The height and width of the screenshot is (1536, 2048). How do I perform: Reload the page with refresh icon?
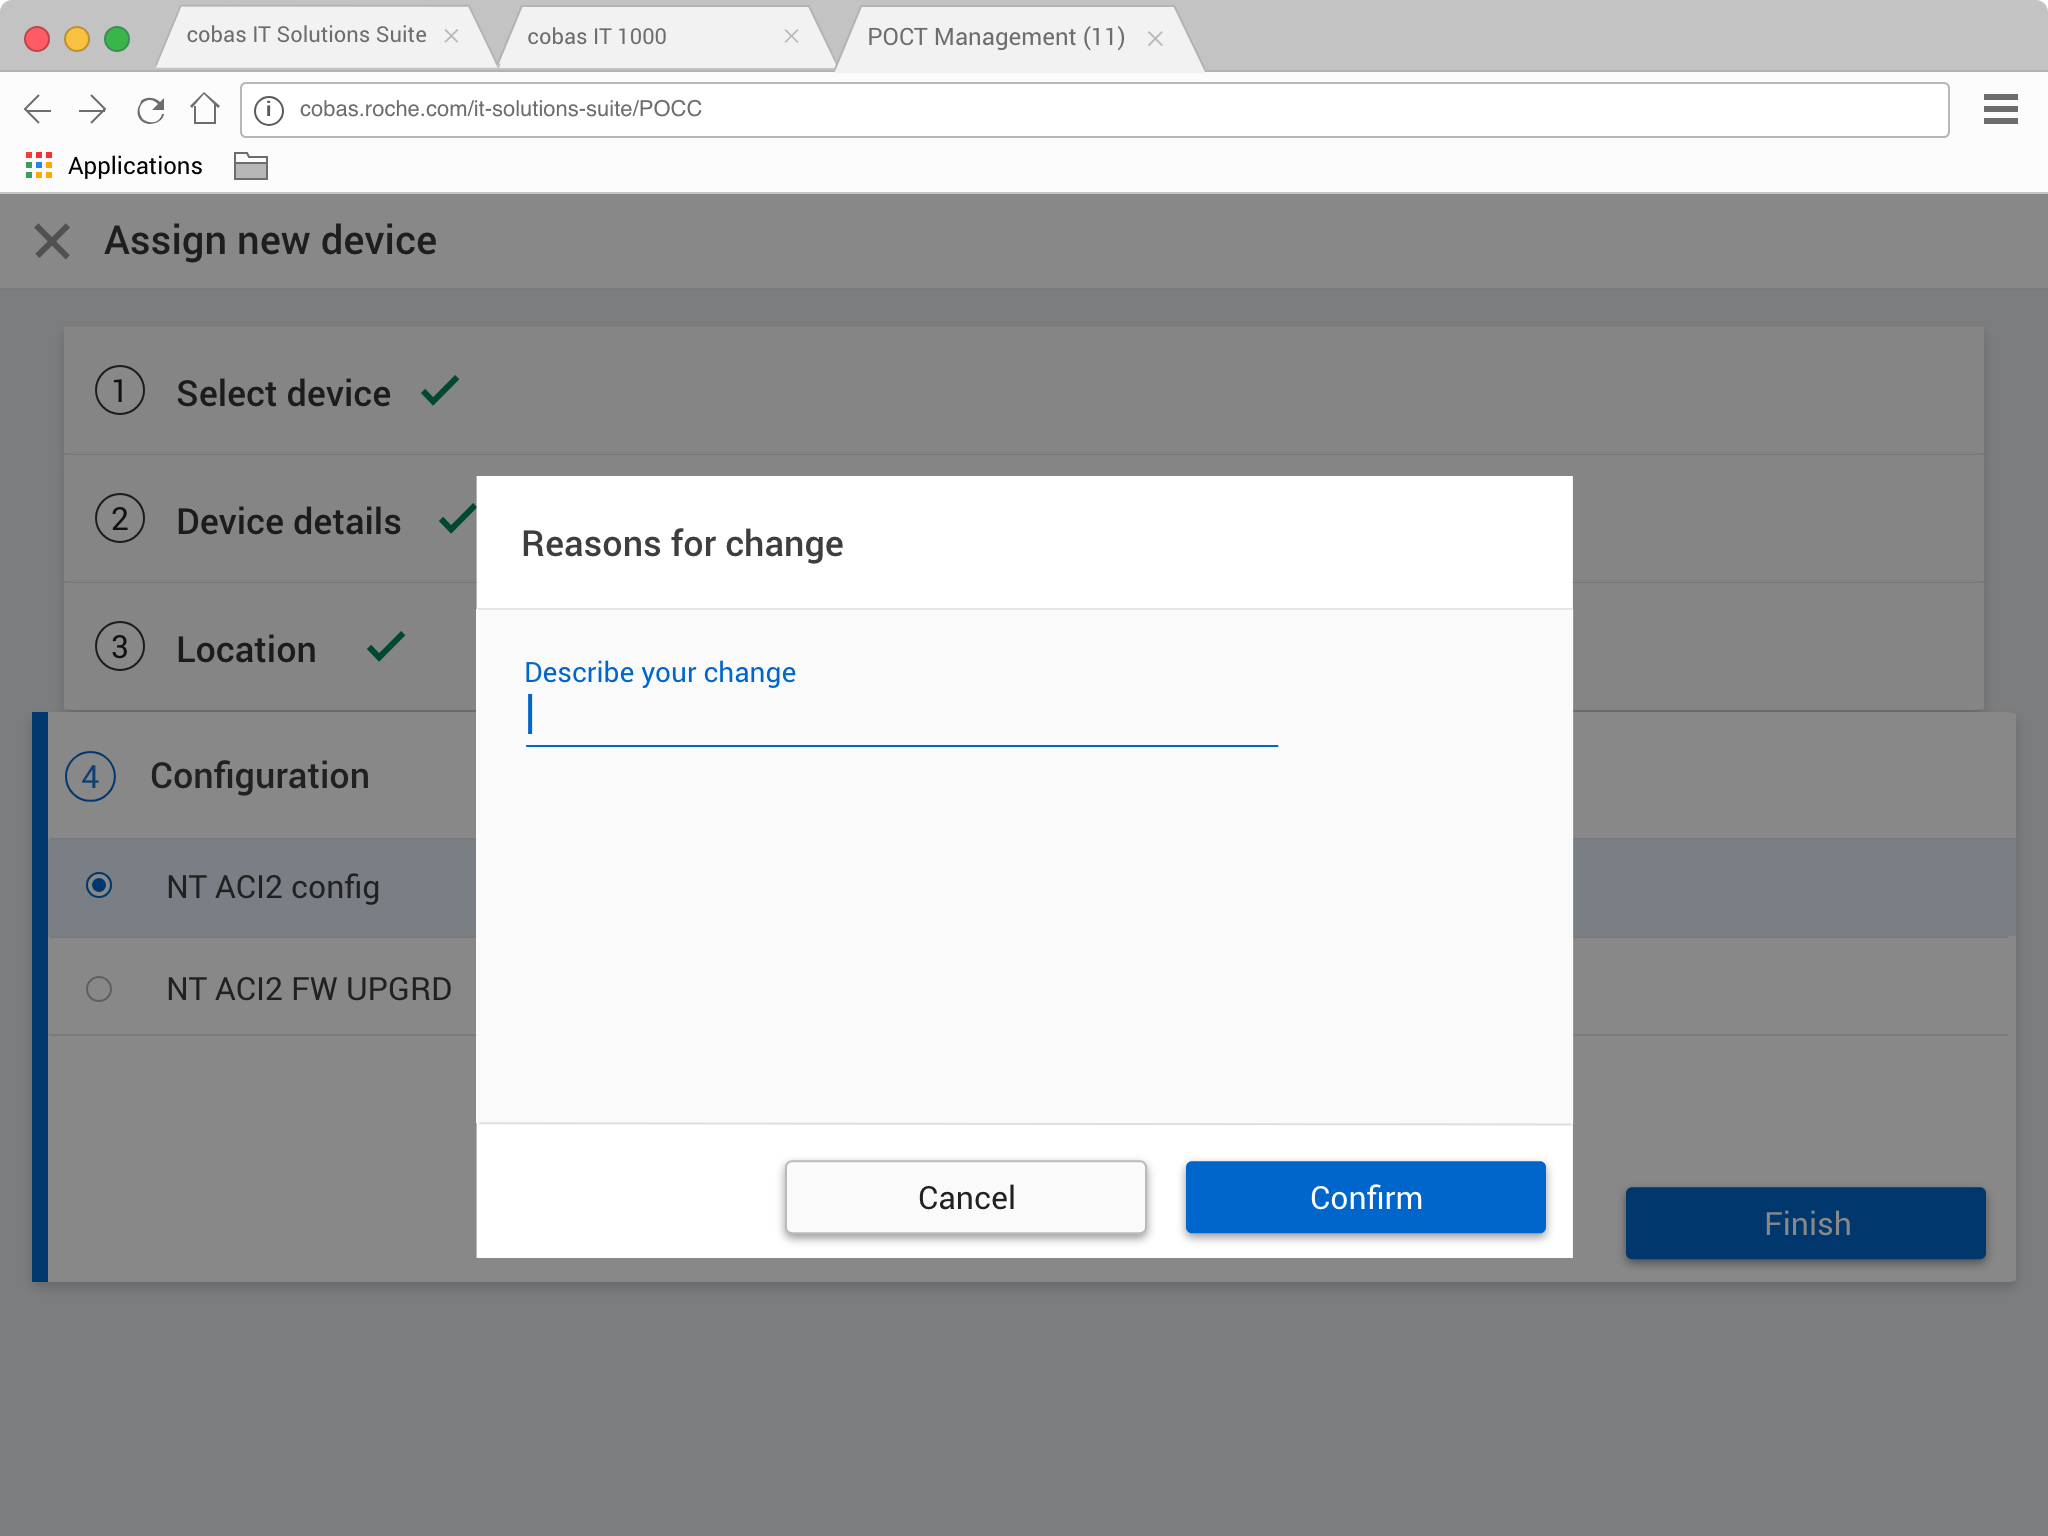point(151,109)
